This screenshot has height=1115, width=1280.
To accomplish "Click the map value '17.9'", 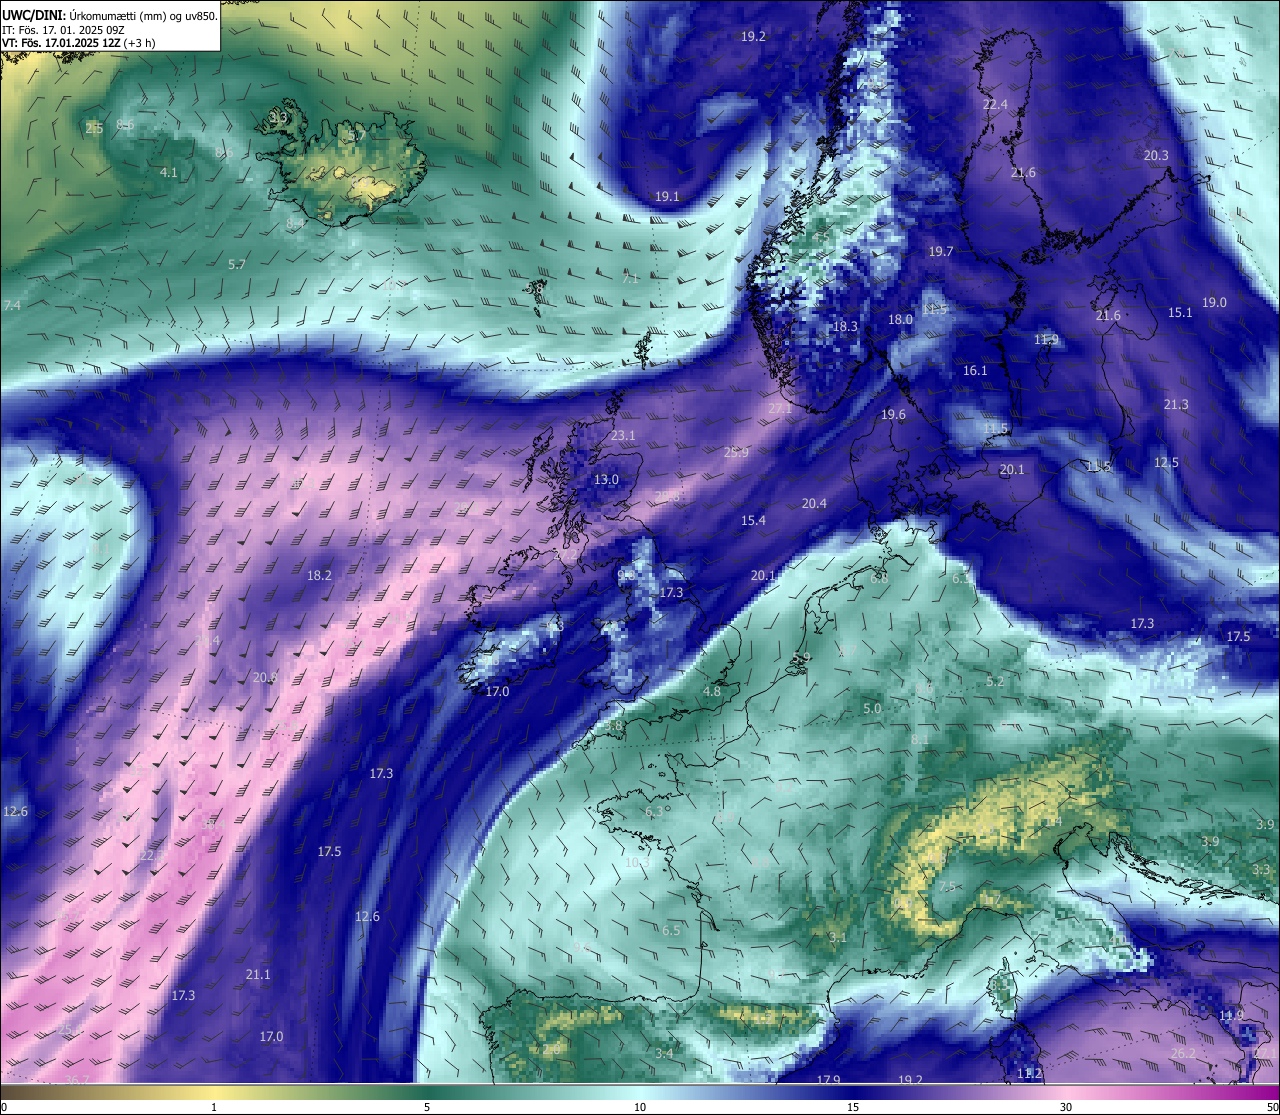I will point(828,1080).
